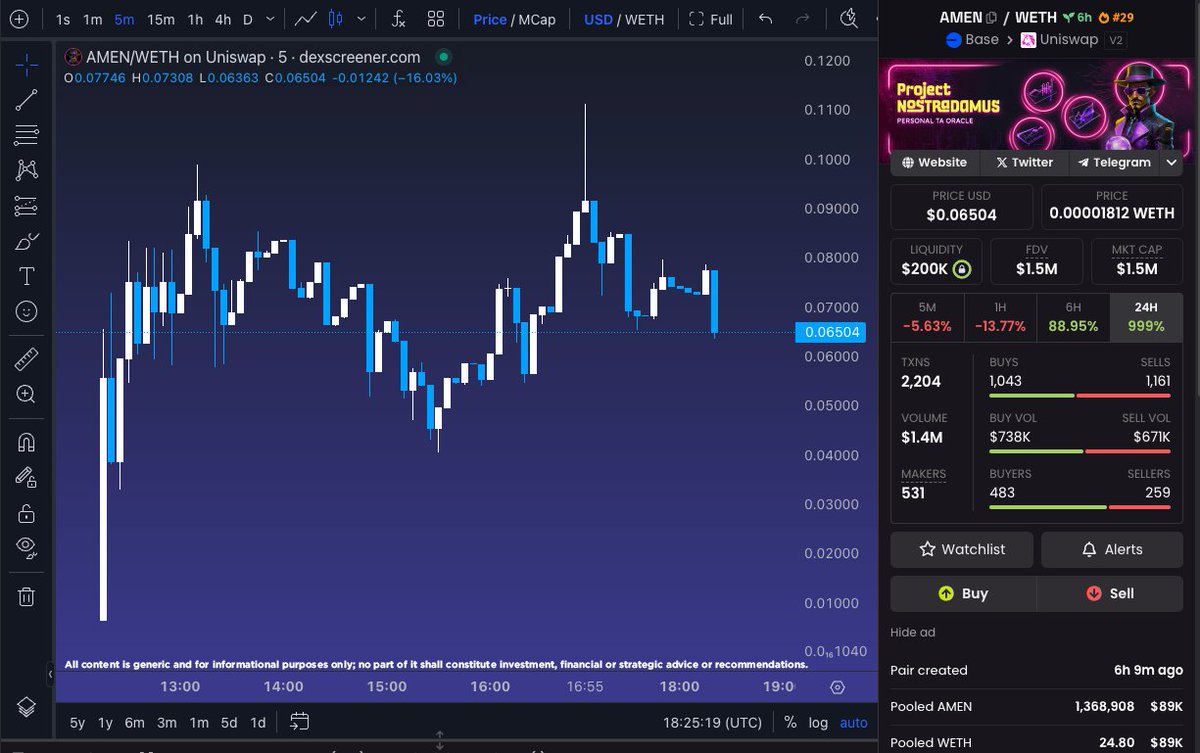Collapse the side panel arrow handle

pyautogui.click(x=51, y=673)
